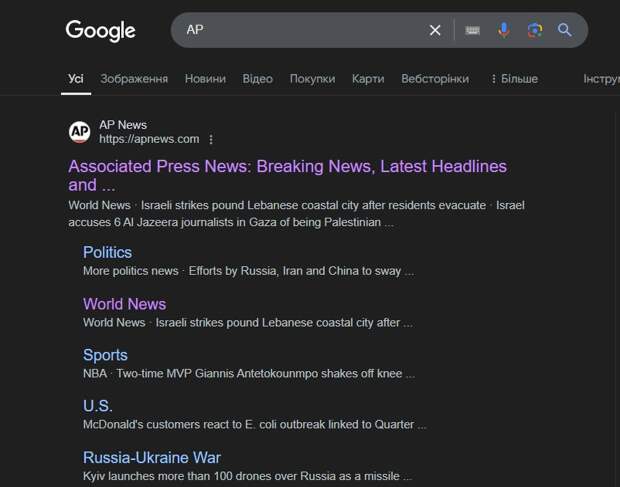620x487 pixels.
Task: Open the Sports sitelink
Action: point(105,355)
